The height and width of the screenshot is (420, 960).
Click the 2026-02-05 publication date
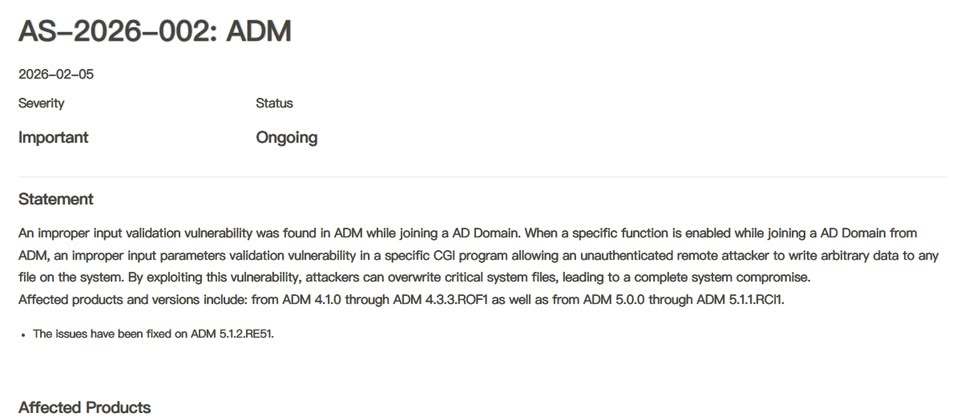(x=56, y=74)
